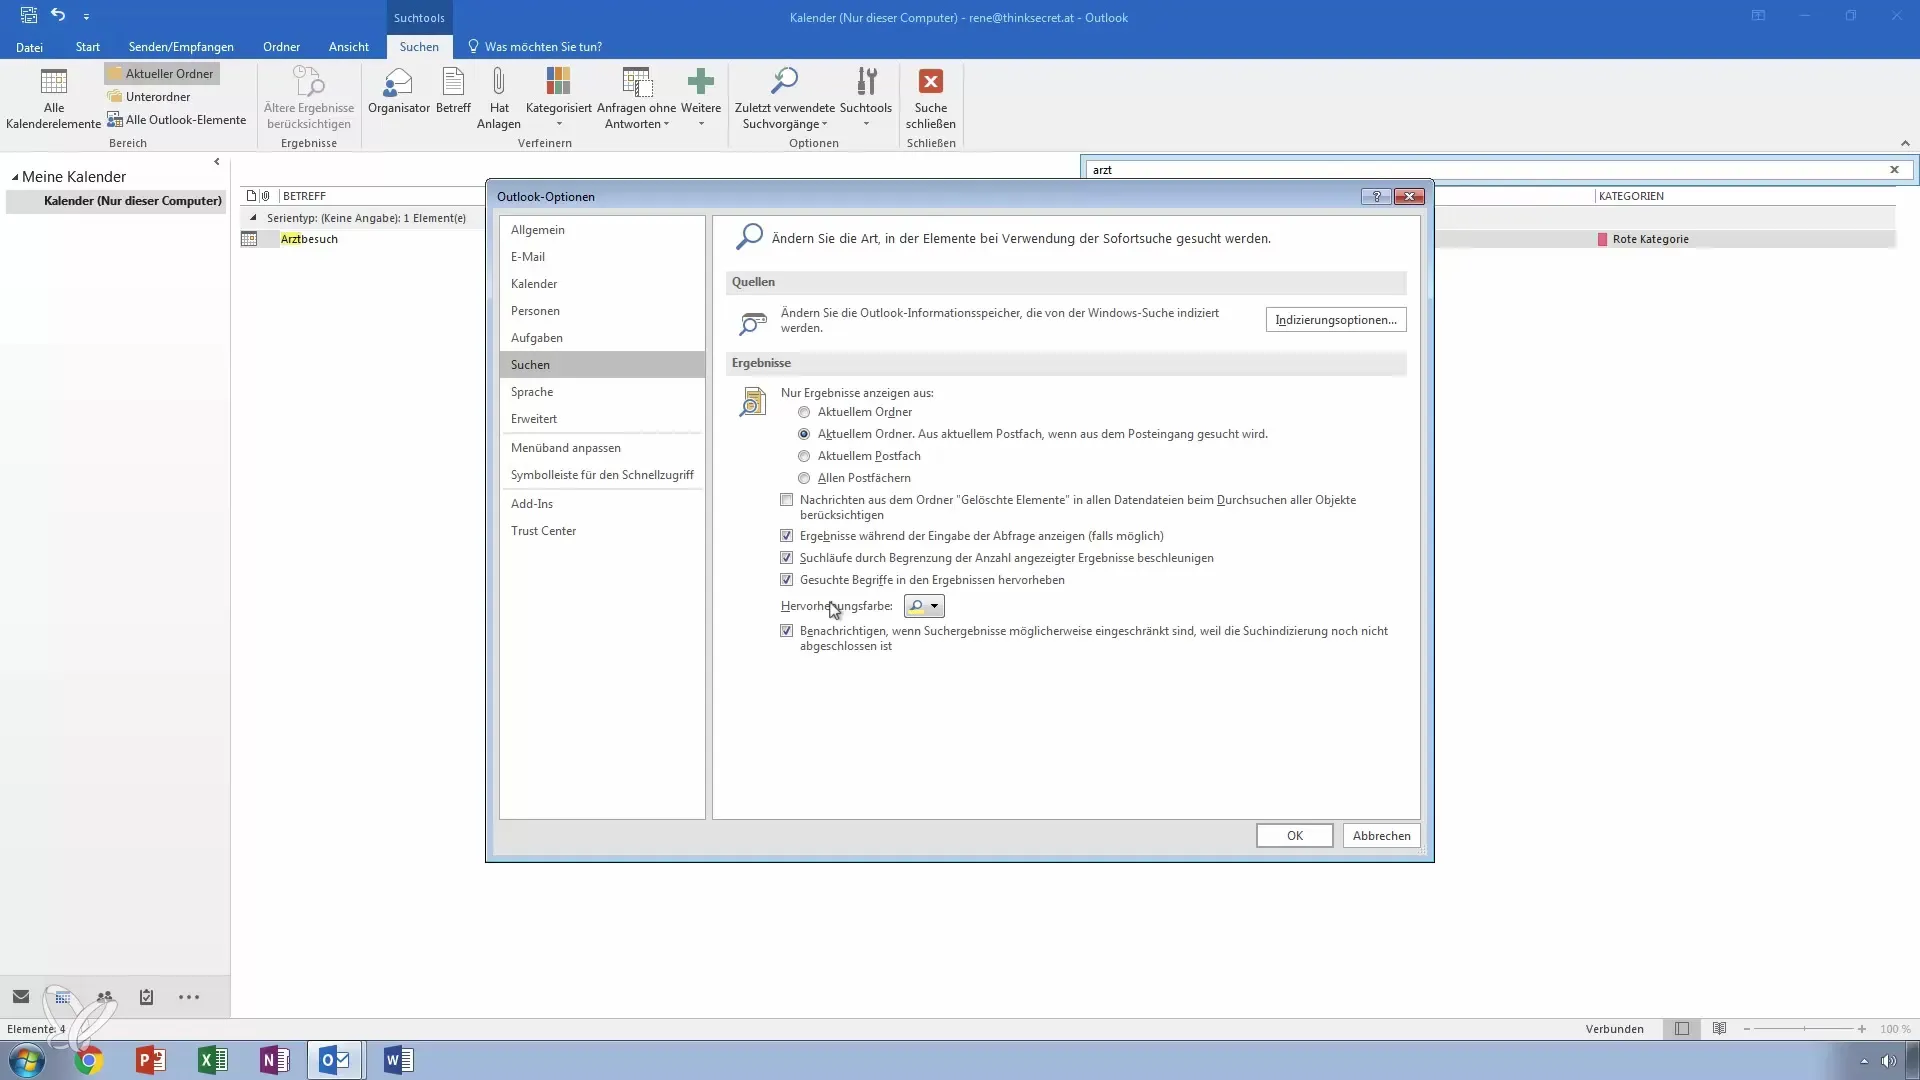Click the dialog help question mark button
Image resolution: width=1920 pixels, height=1080 pixels.
[x=1376, y=197]
